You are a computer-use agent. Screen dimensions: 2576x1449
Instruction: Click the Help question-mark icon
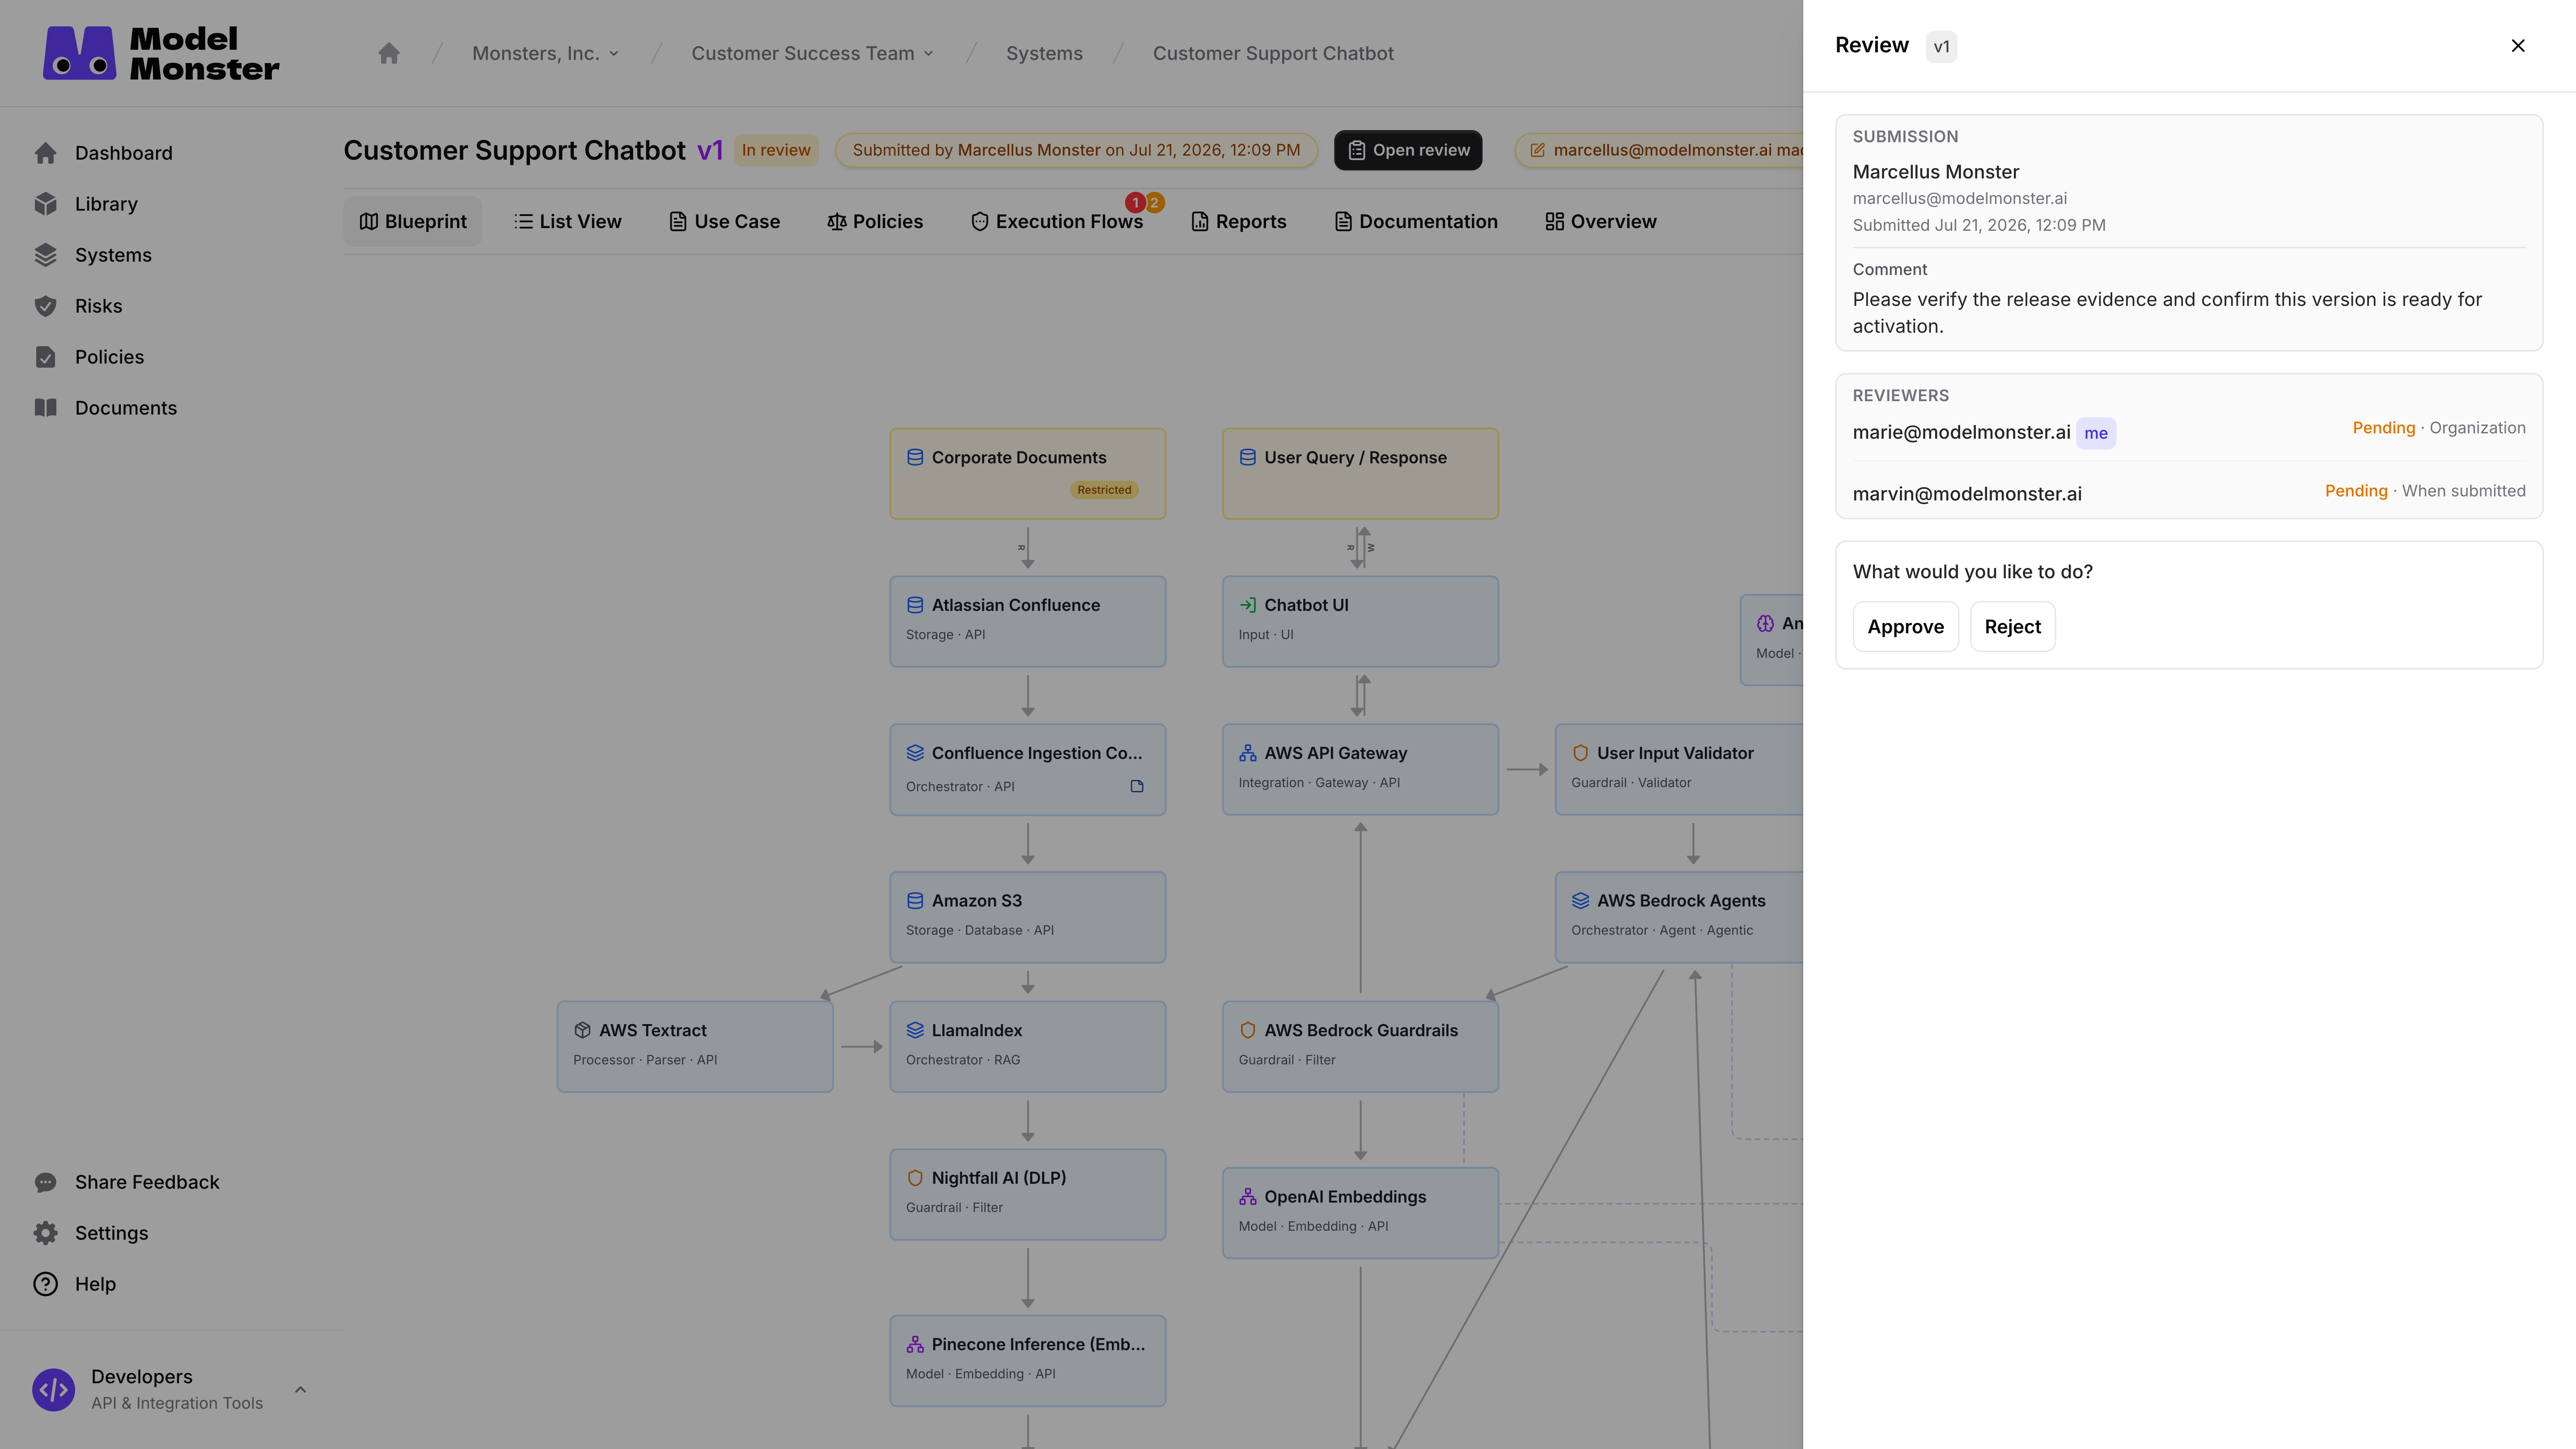(45, 1284)
